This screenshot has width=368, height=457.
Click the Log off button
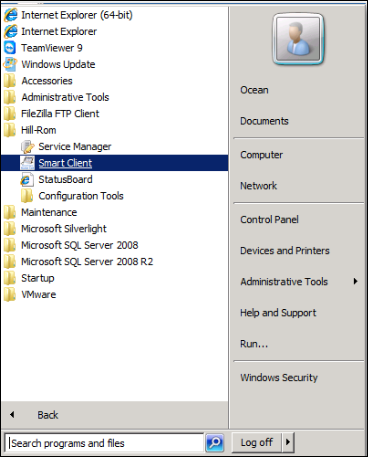(257, 442)
